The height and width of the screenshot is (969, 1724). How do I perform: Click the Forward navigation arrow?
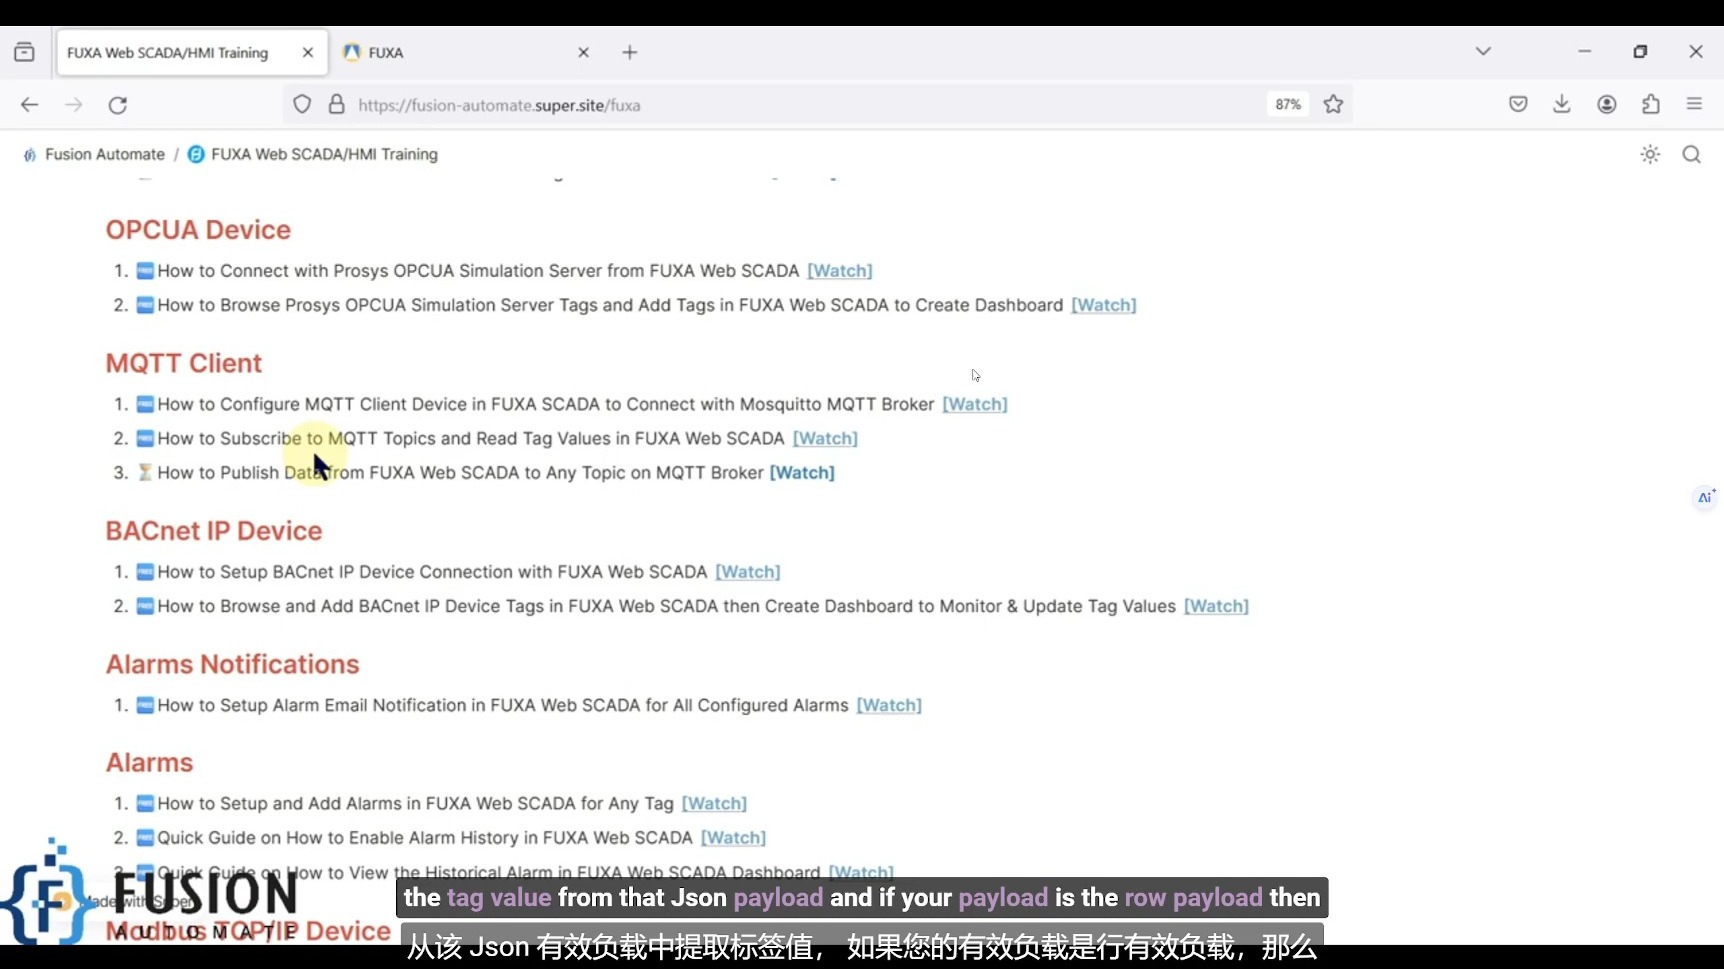click(x=74, y=105)
